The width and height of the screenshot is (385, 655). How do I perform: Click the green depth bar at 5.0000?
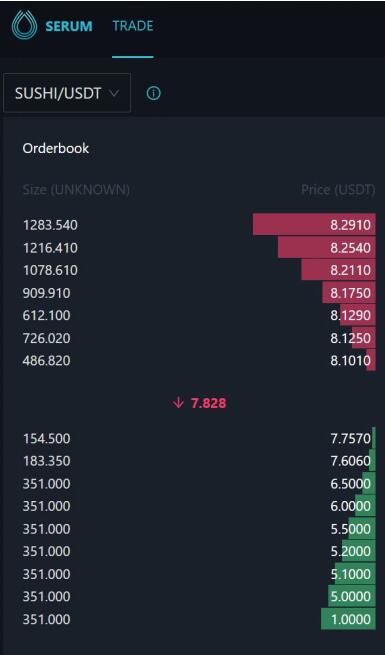coord(352,596)
